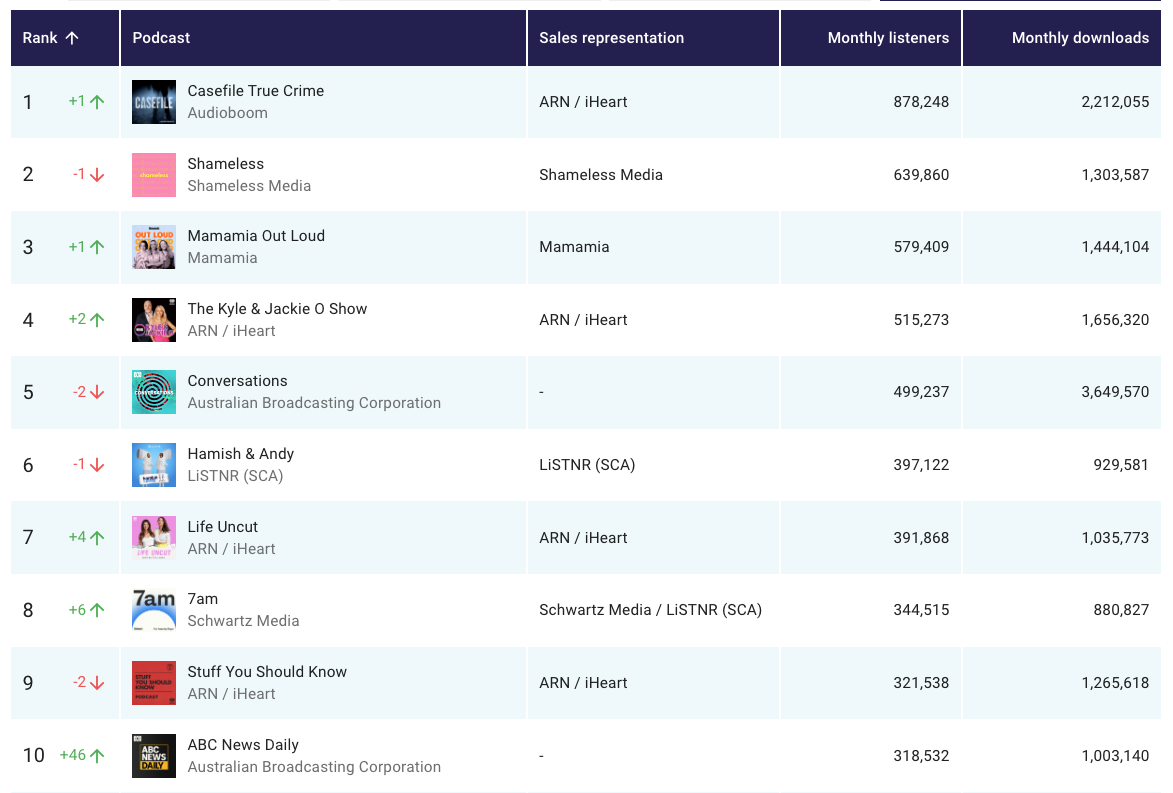Screen dimensions: 1173x793
Task: Click the down arrow for Stuff You Should Know
Action: coord(97,683)
